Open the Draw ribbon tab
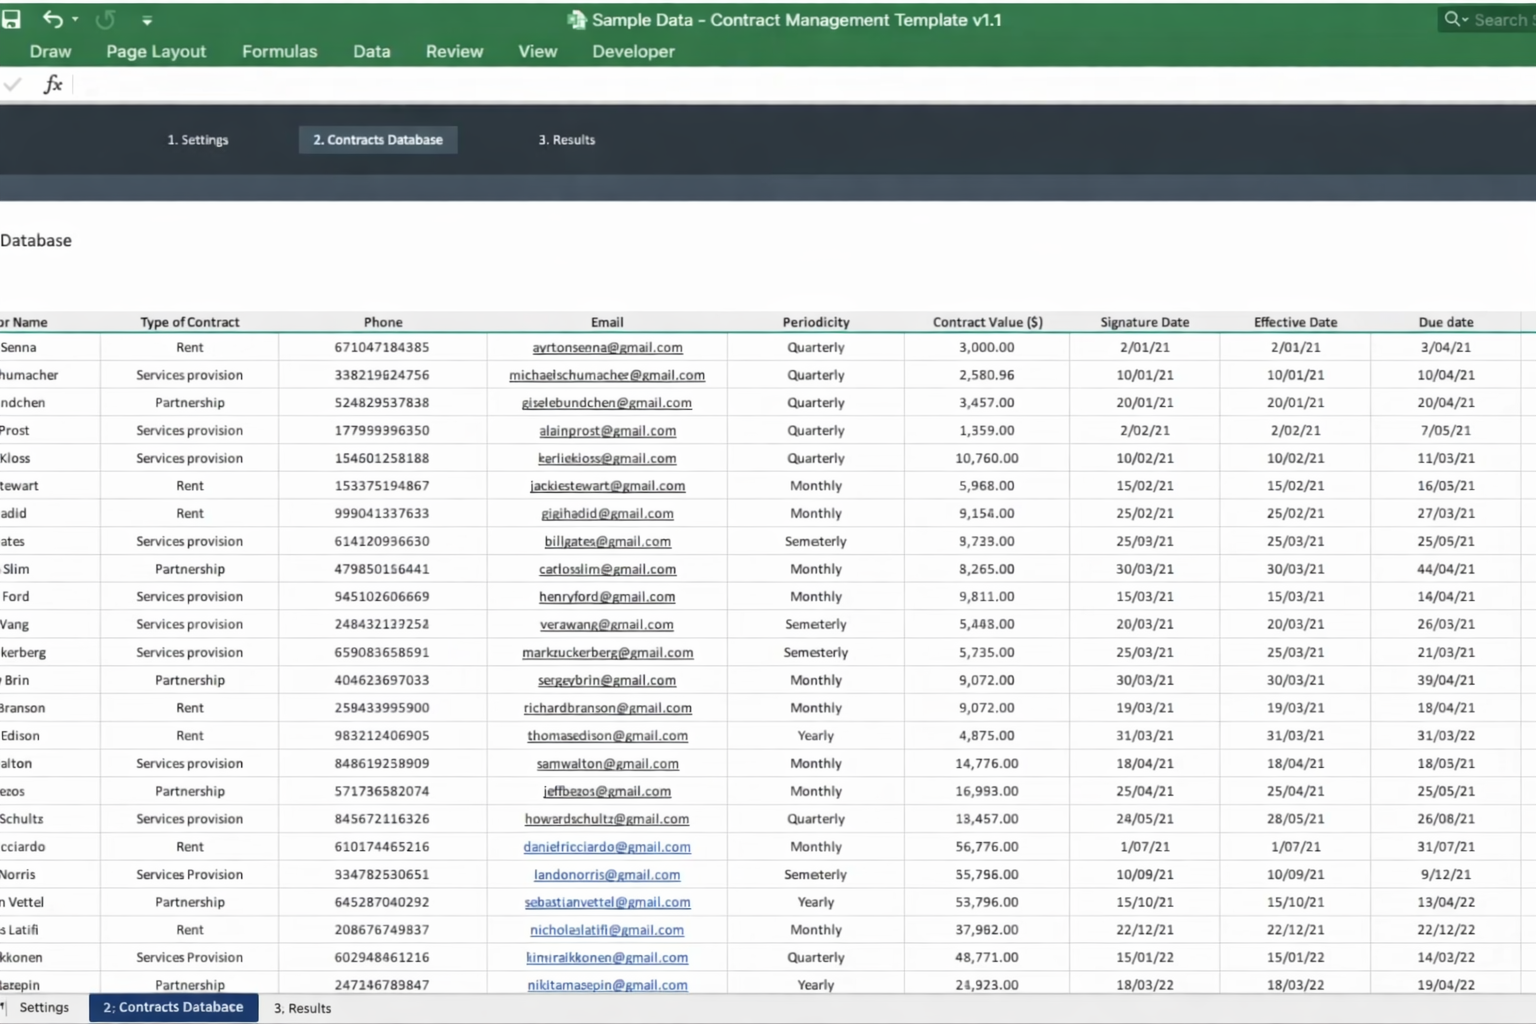The height and width of the screenshot is (1024, 1536). point(50,51)
